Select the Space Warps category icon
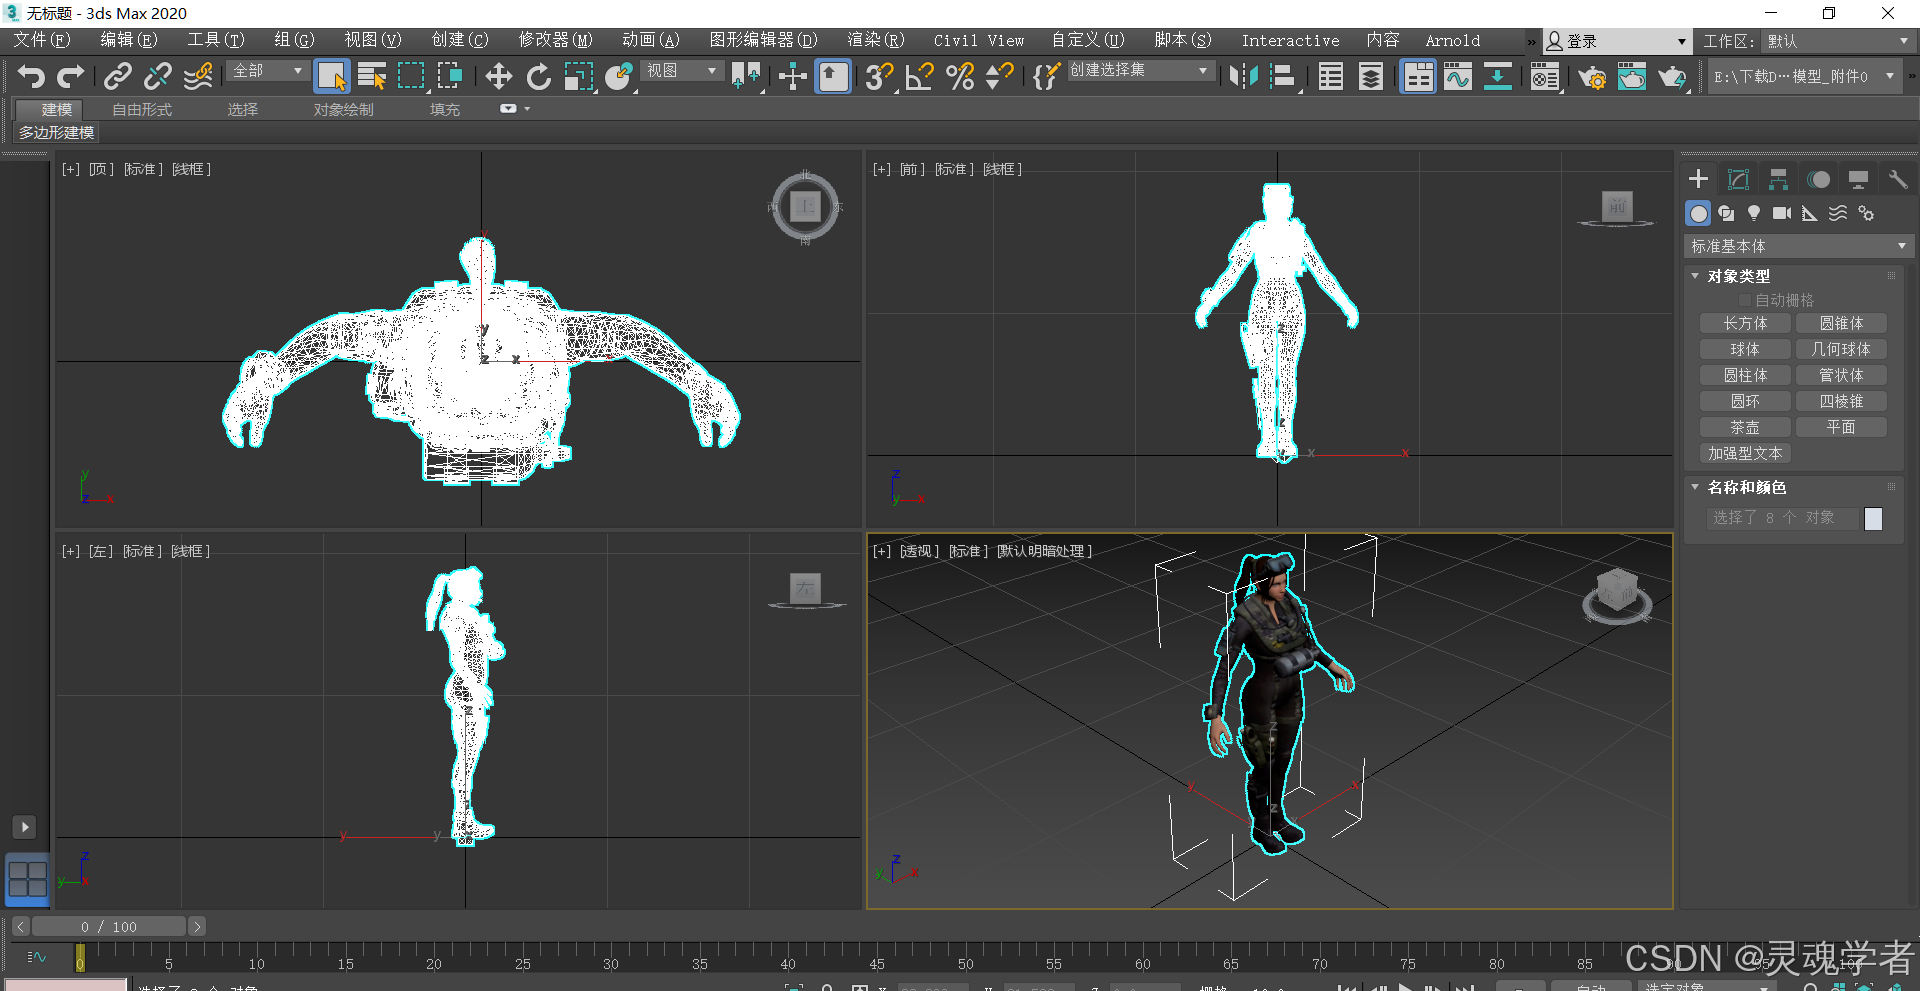The width and height of the screenshot is (1920, 991). 1838,213
